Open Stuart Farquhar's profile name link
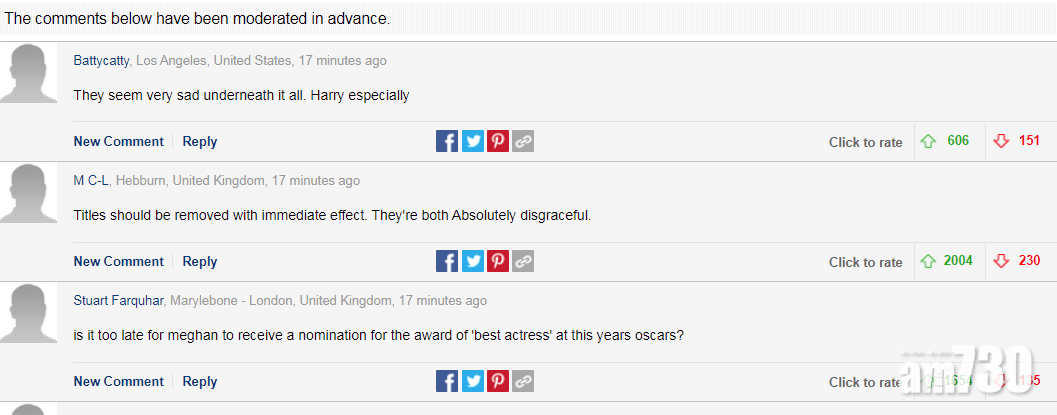The height and width of the screenshot is (415, 1057). click(119, 300)
